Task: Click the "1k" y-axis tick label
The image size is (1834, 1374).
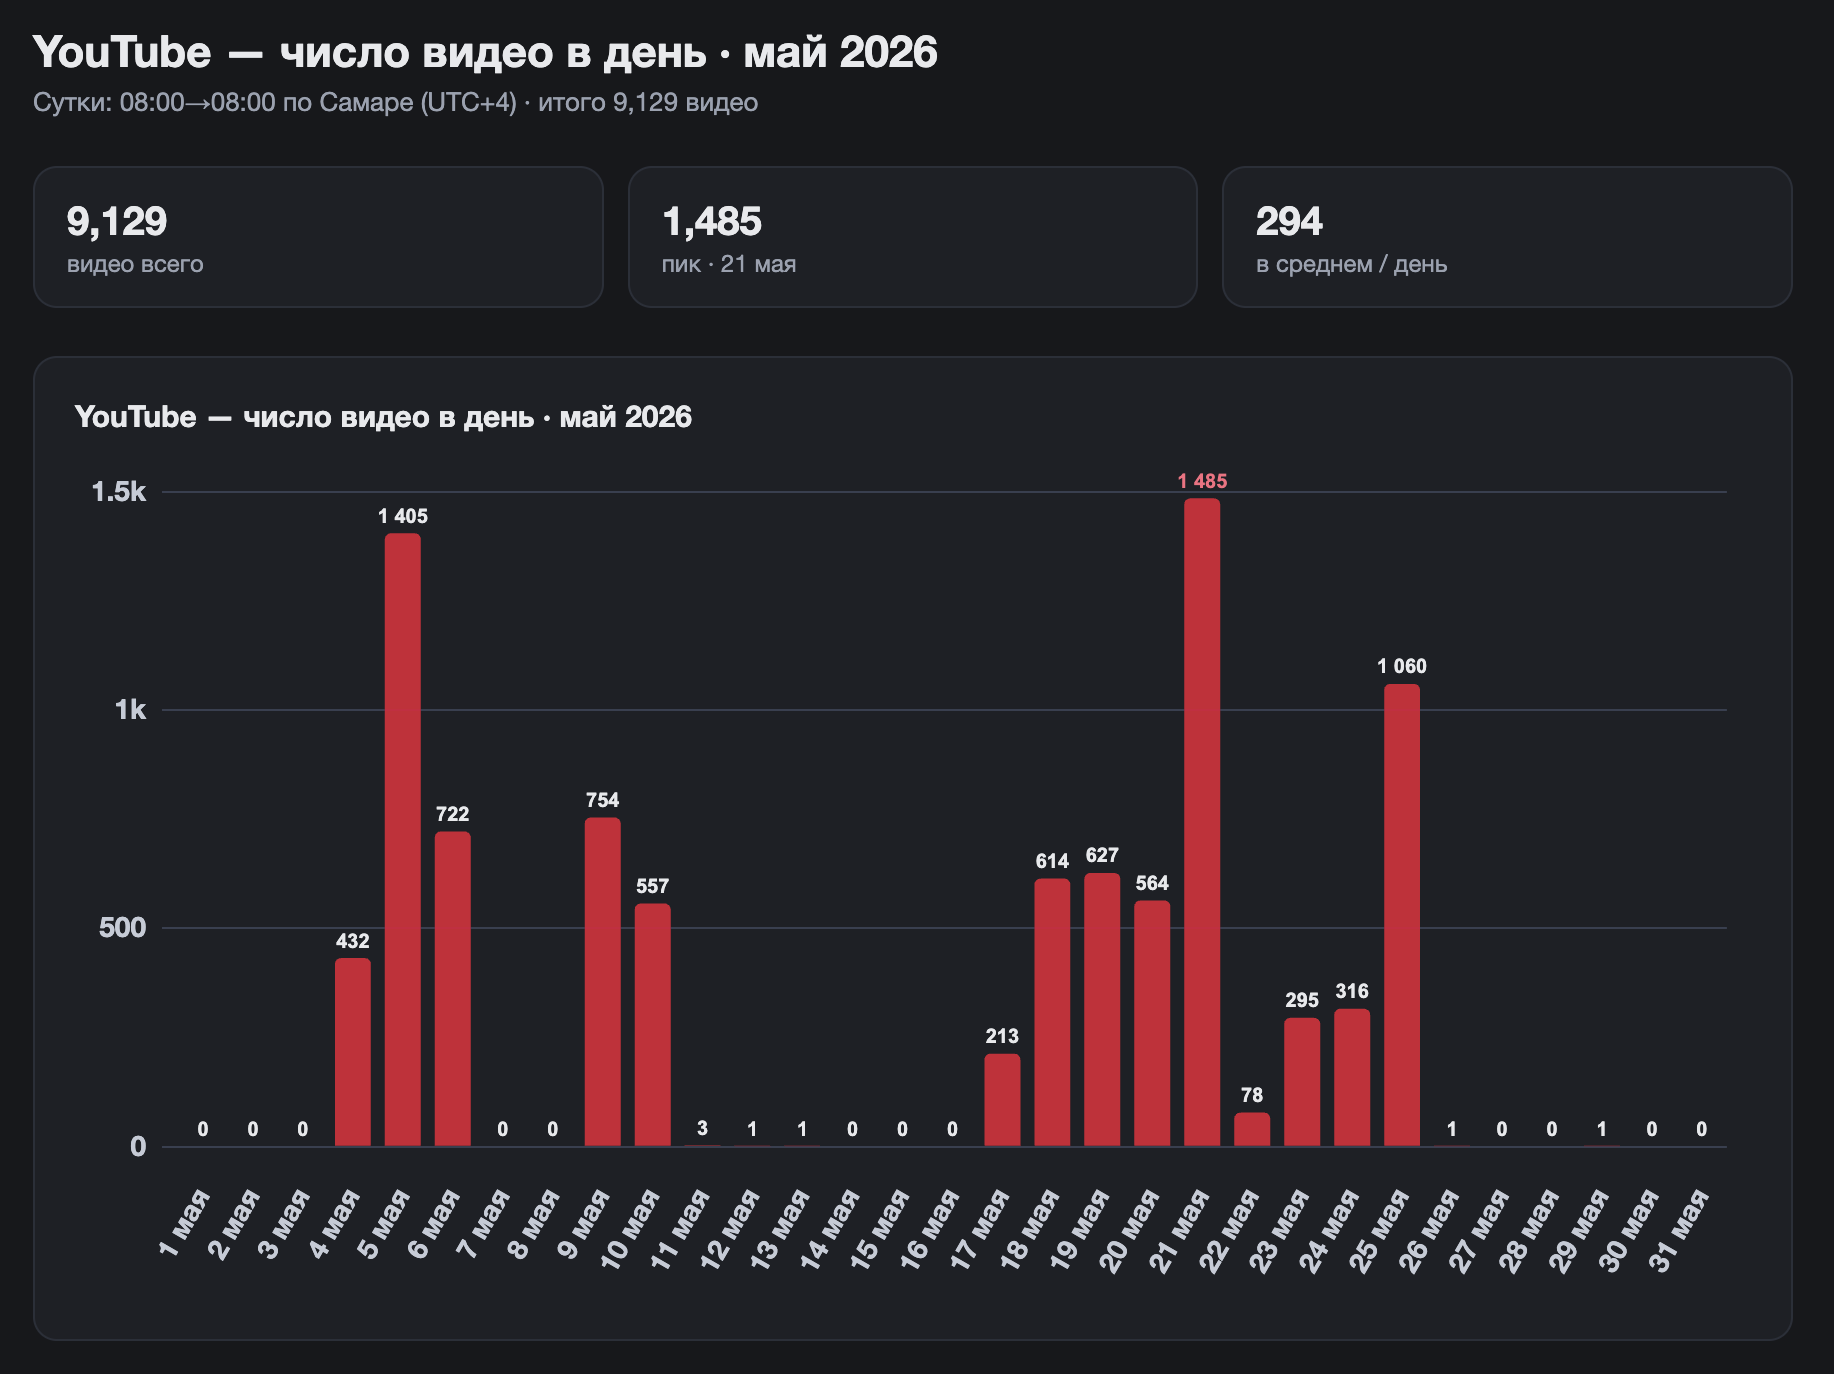Action: [130, 710]
